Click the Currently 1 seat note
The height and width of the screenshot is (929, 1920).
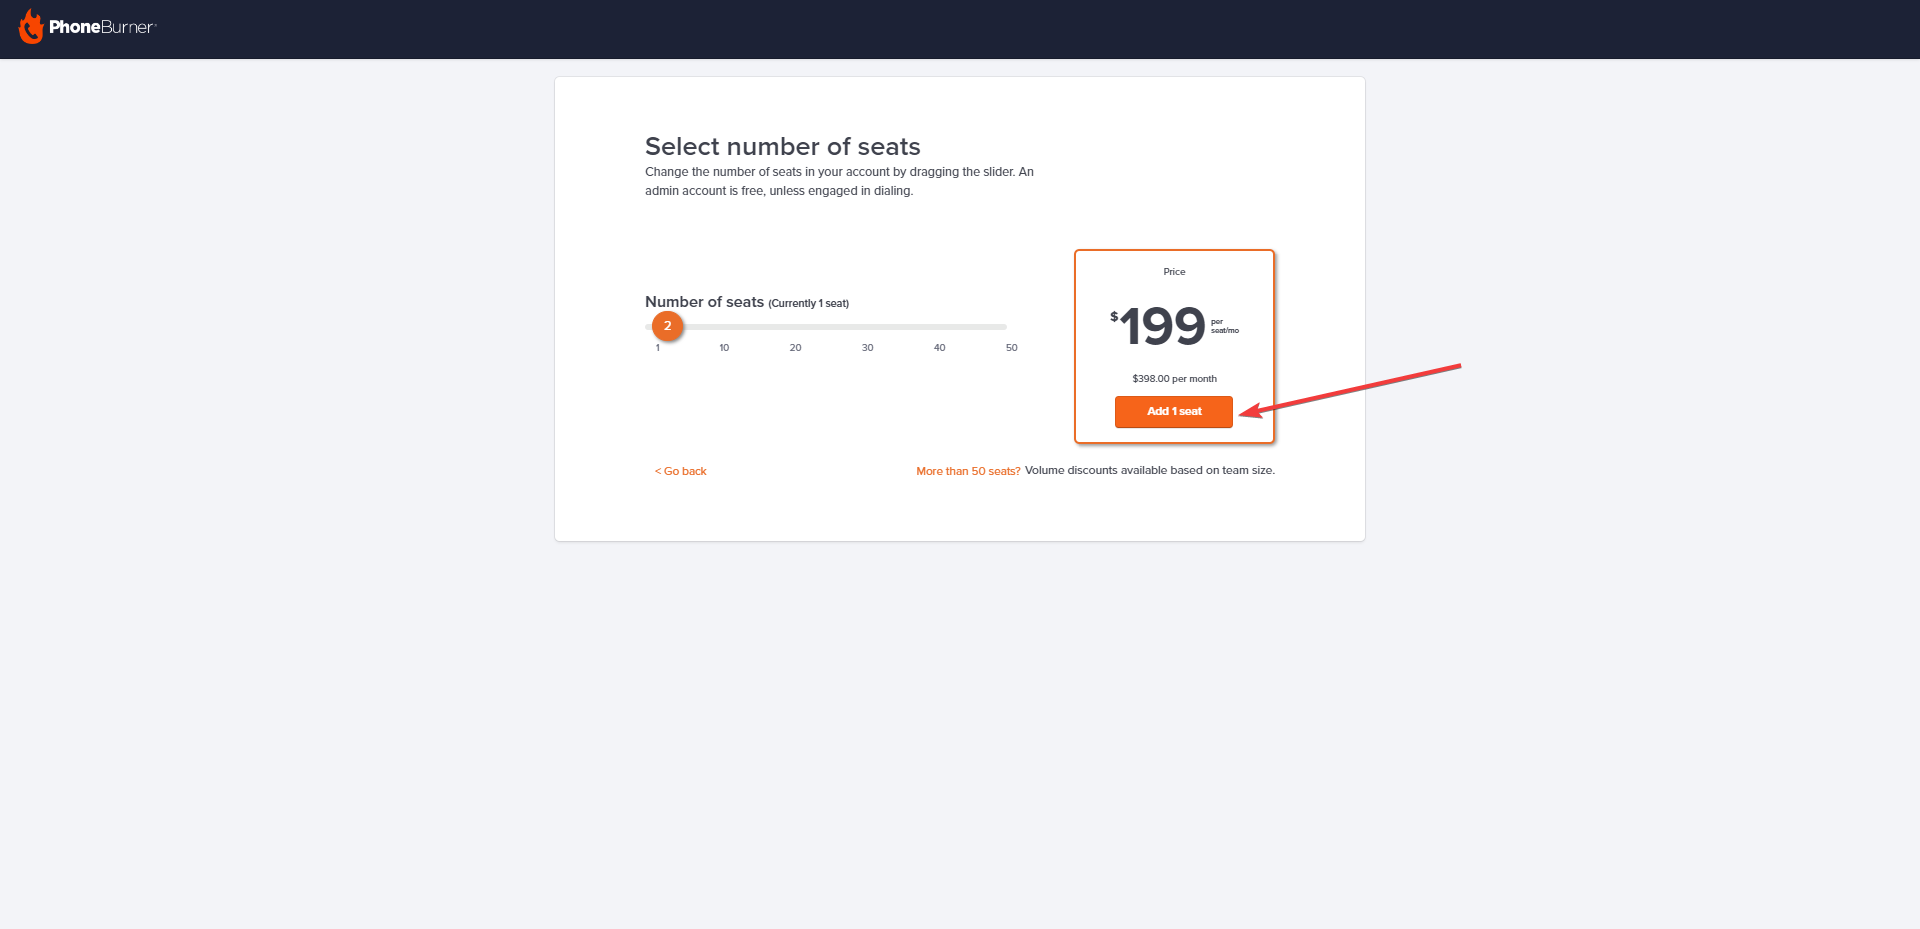pos(809,304)
